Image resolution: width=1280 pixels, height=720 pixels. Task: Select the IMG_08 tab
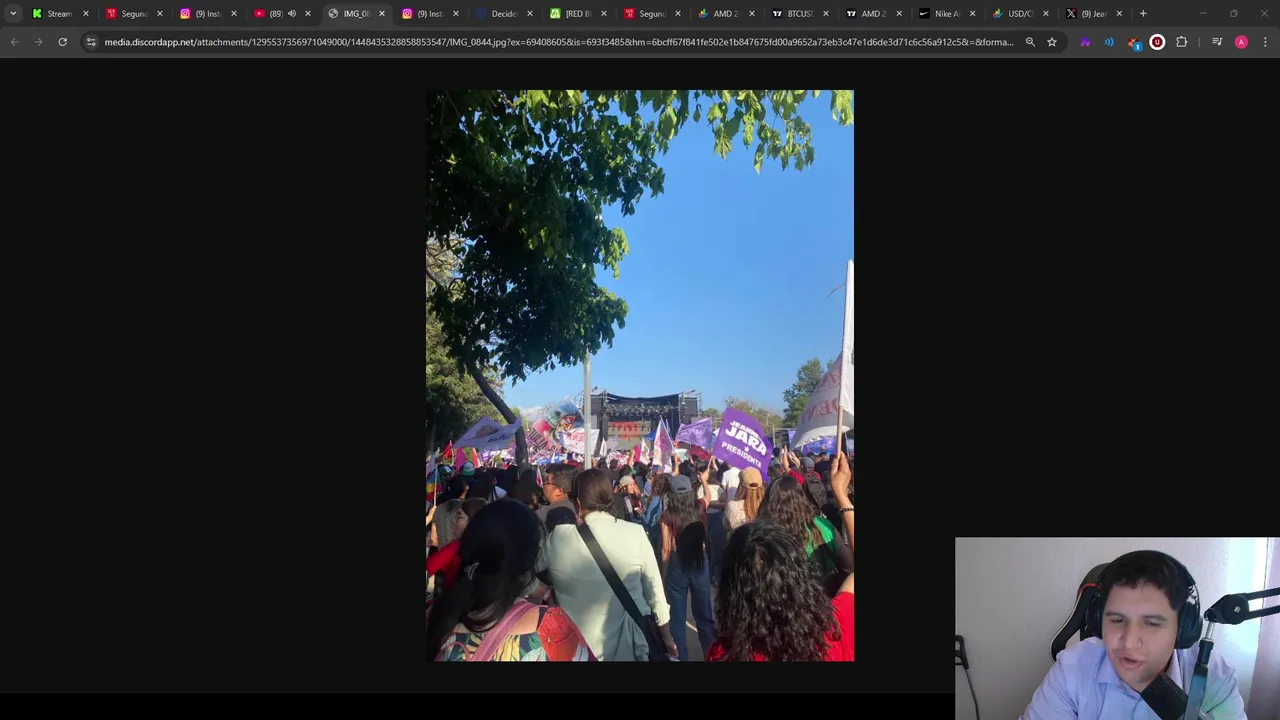click(355, 13)
